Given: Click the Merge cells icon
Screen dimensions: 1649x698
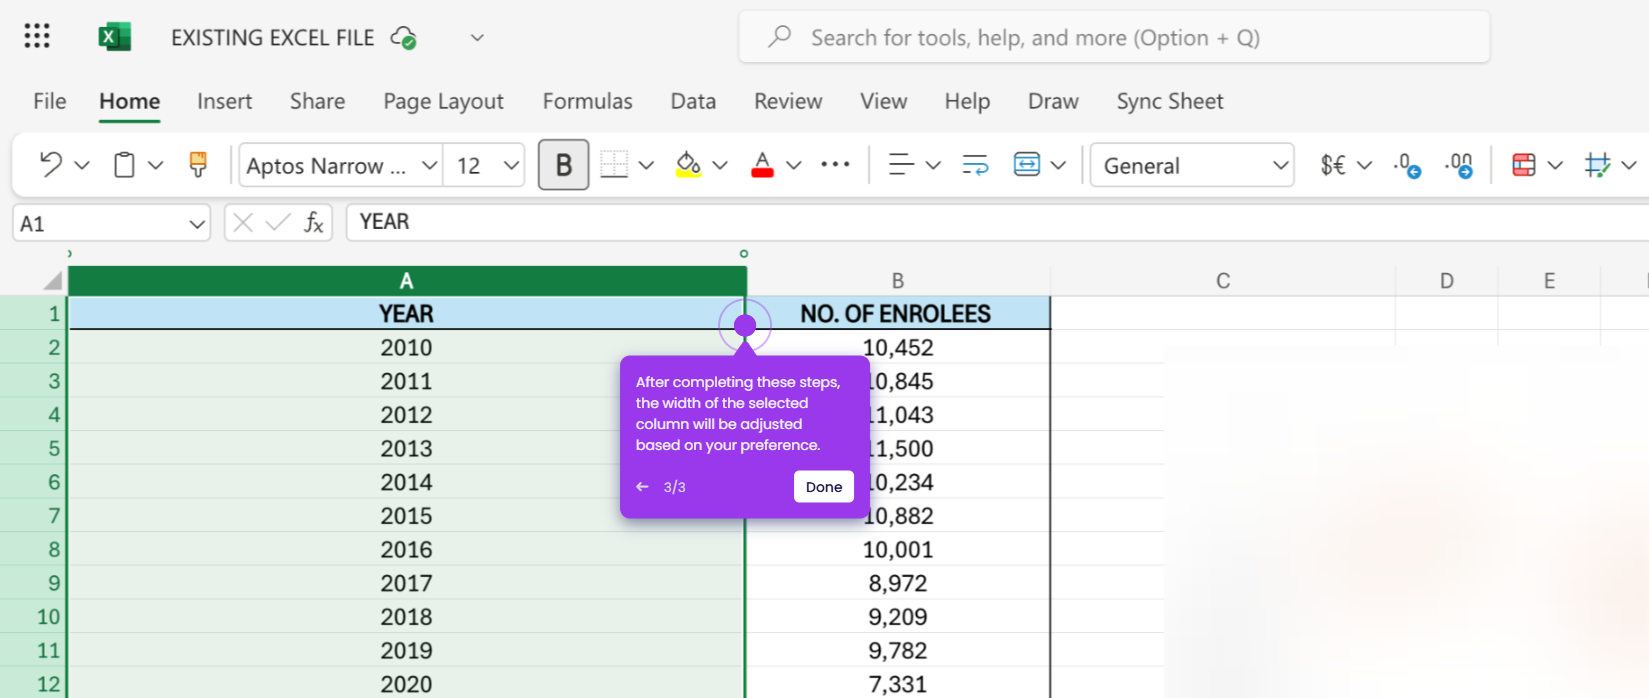Looking at the screenshot, I should pyautogui.click(x=1027, y=165).
